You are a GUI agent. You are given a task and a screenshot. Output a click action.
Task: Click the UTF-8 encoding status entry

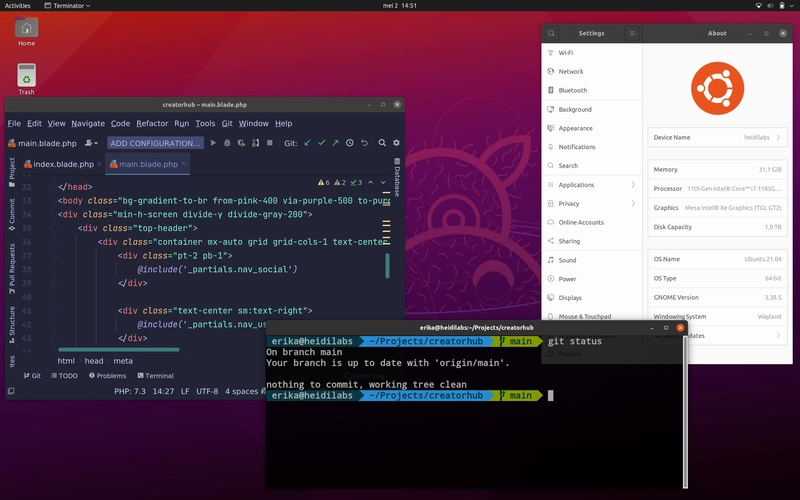(207, 391)
